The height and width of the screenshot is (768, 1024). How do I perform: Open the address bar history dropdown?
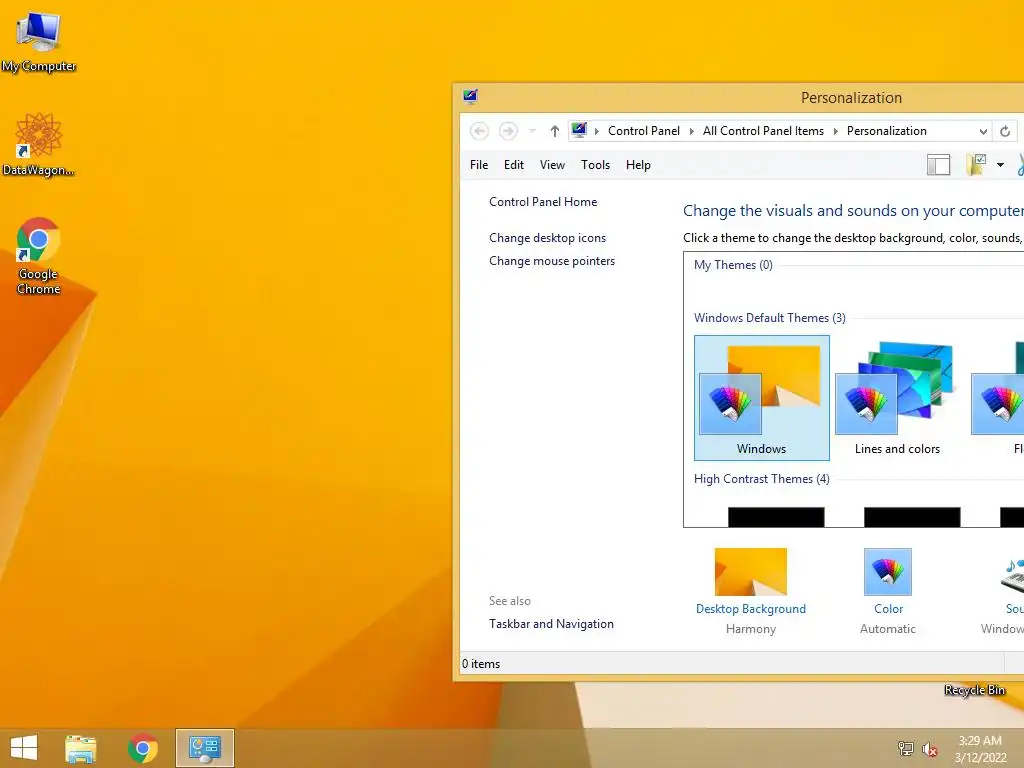point(983,131)
